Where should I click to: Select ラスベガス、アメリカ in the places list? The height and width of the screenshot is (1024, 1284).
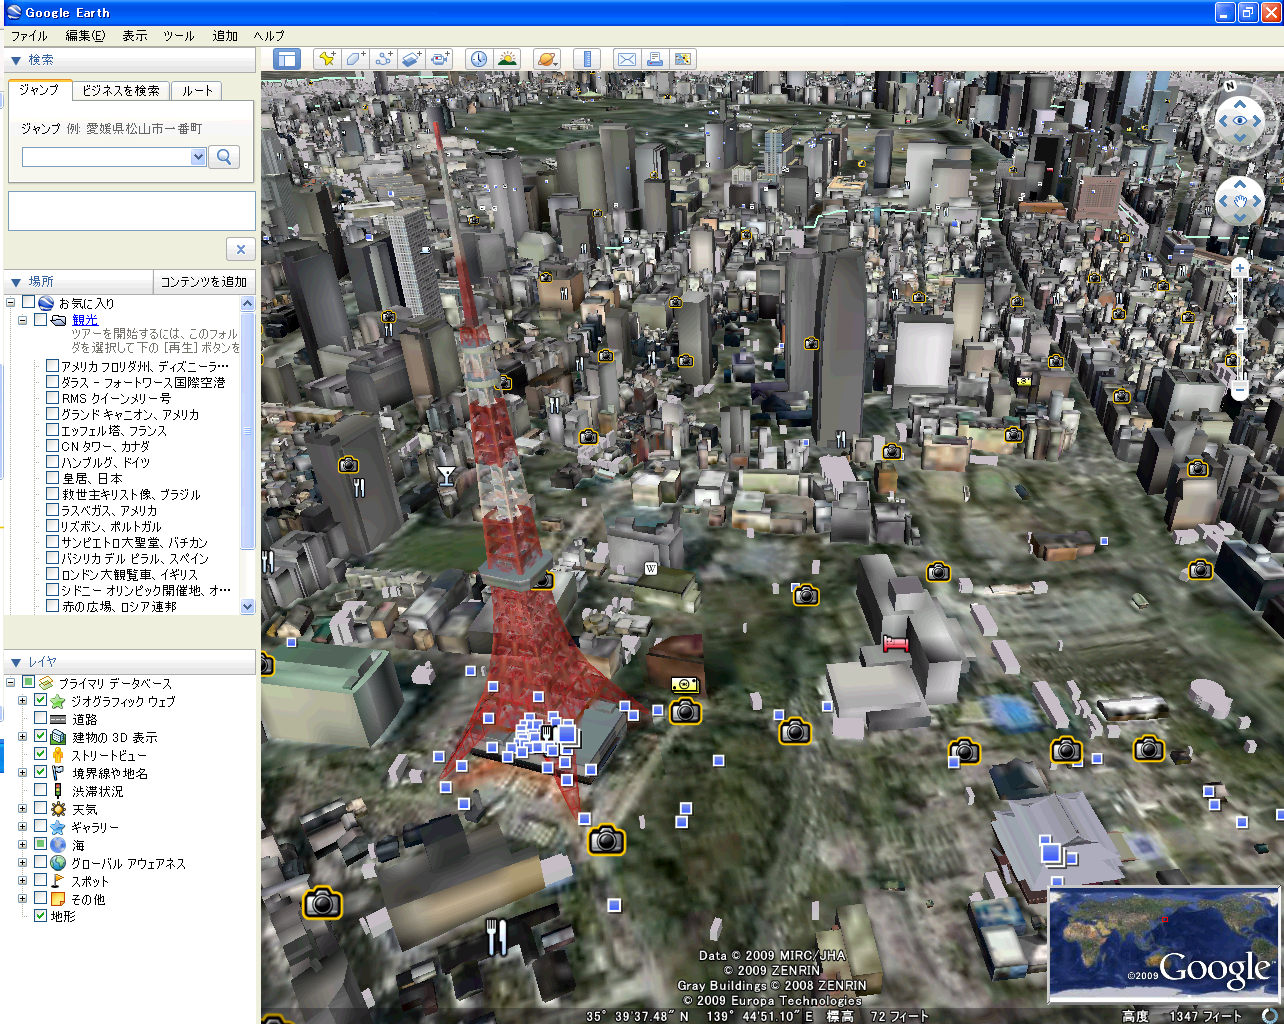pos(109,510)
